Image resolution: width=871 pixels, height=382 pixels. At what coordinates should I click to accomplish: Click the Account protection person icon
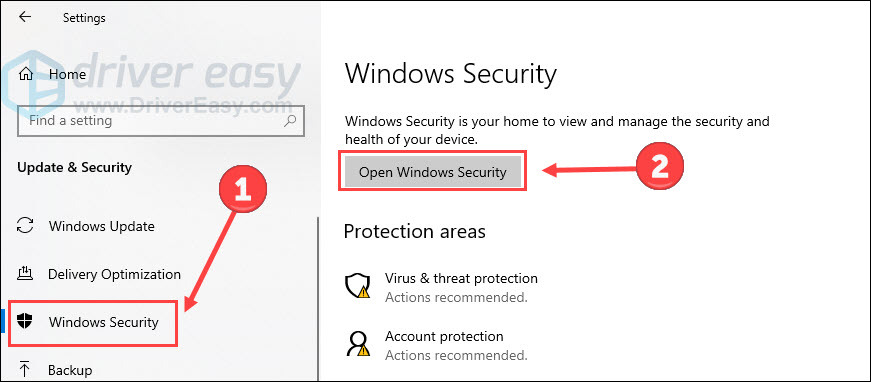[x=356, y=345]
